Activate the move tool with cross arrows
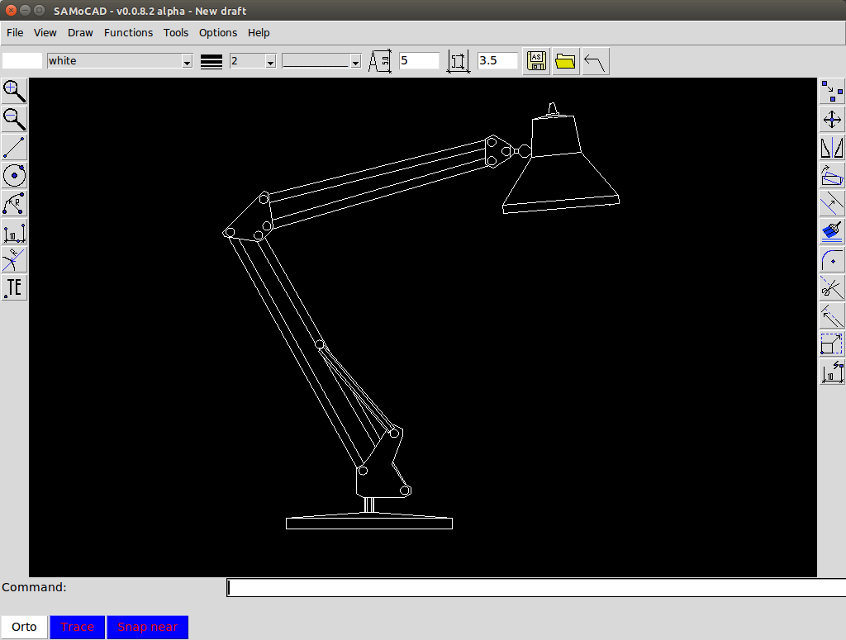This screenshot has width=846, height=640. pyautogui.click(x=832, y=119)
